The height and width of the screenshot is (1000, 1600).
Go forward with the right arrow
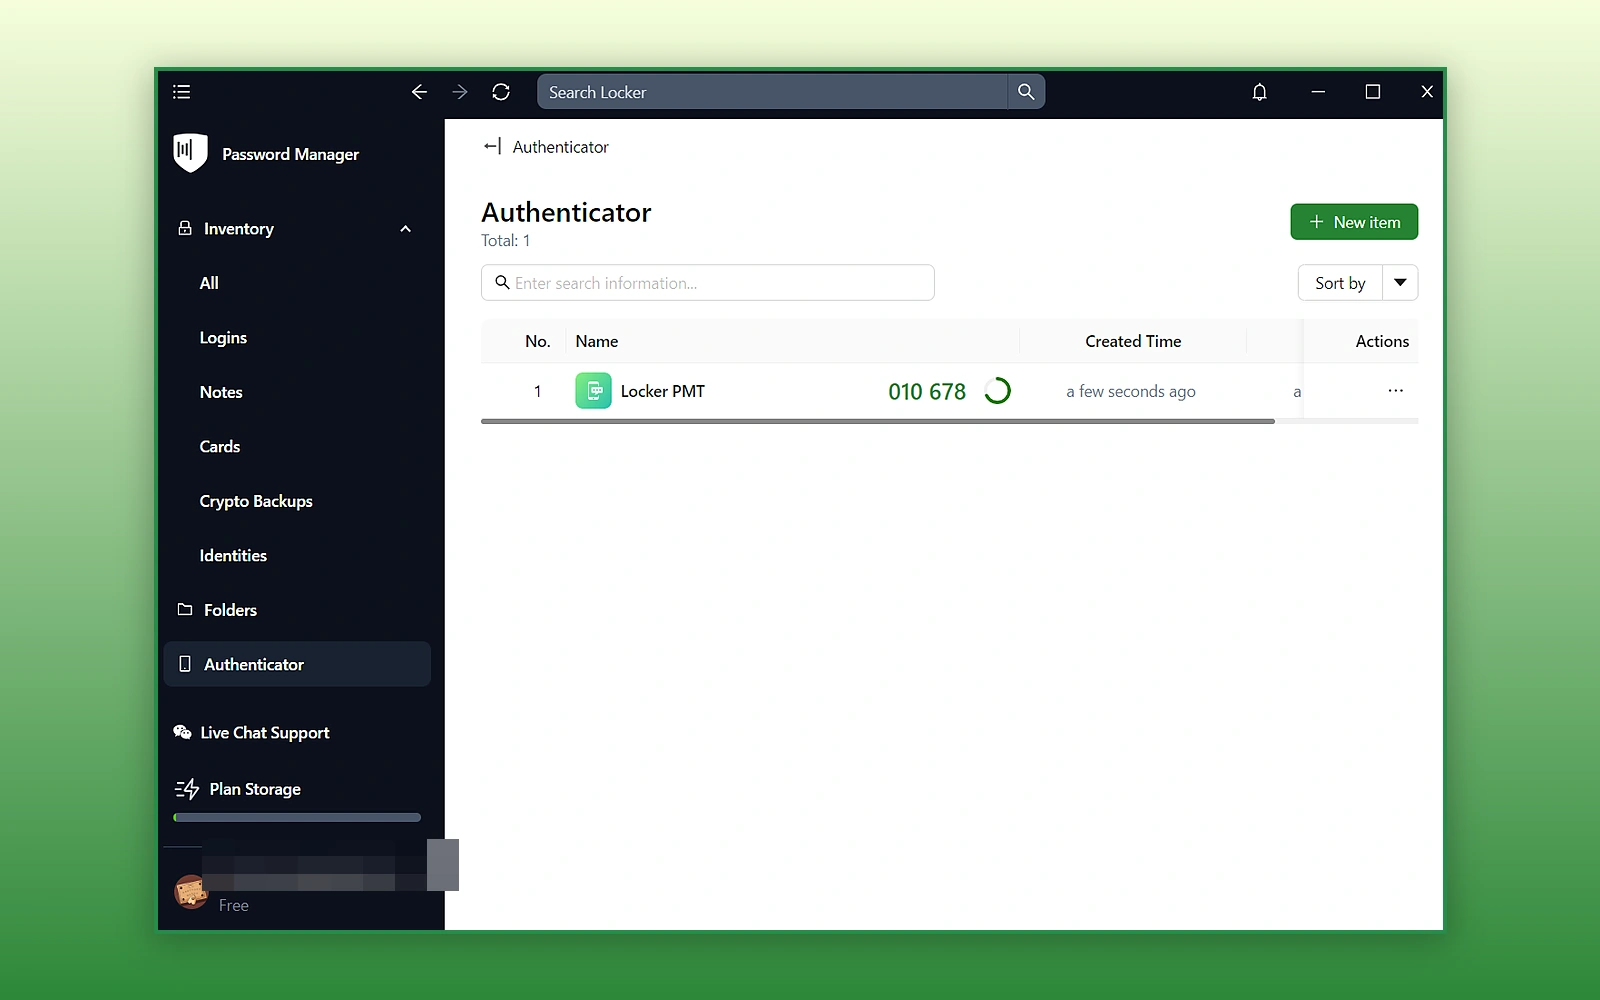pyautogui.click(x=460, y=92)
